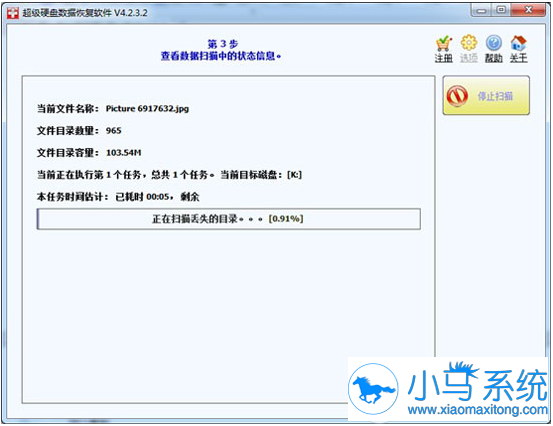Click the 查看数据扫描中的状态信息 subtitle

[221, 56]
